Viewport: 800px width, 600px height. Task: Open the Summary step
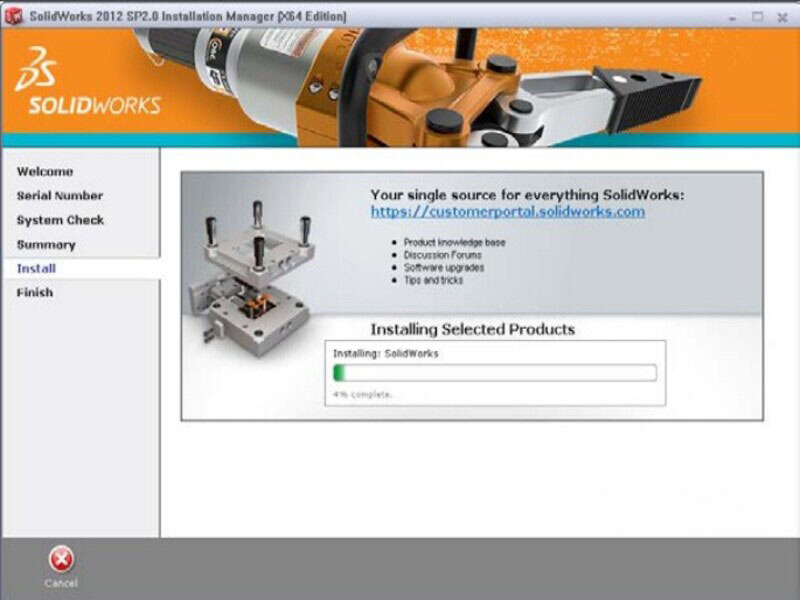(46, 244)
